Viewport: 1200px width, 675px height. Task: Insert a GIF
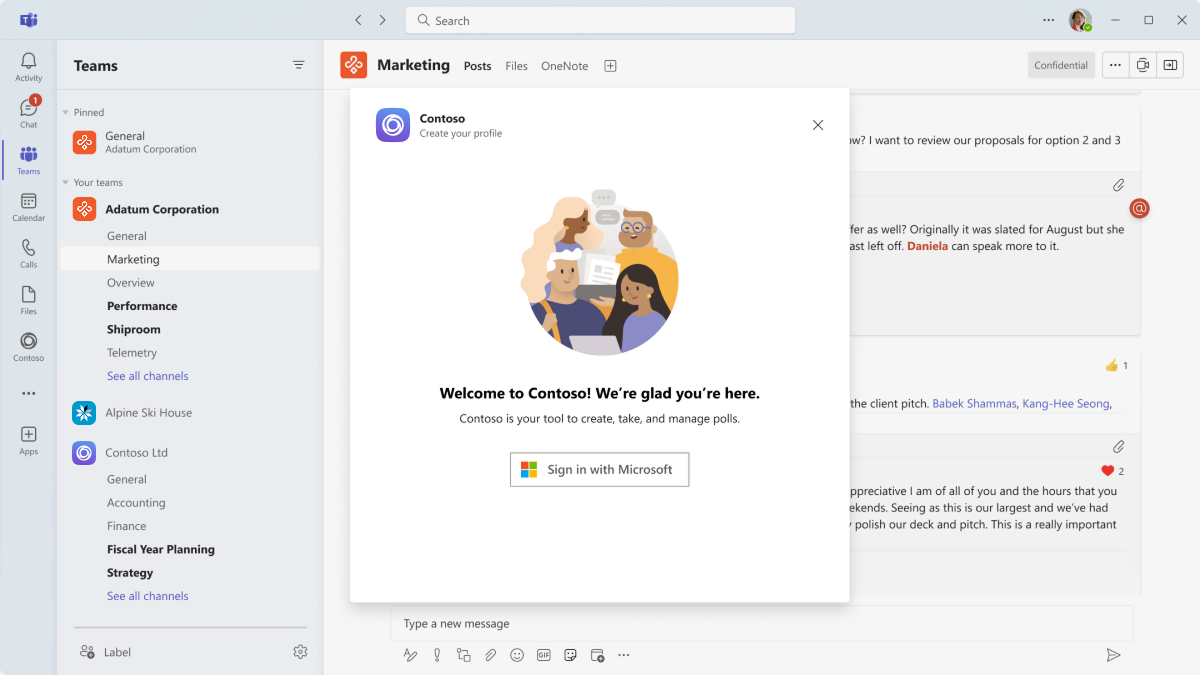(544, 655)
